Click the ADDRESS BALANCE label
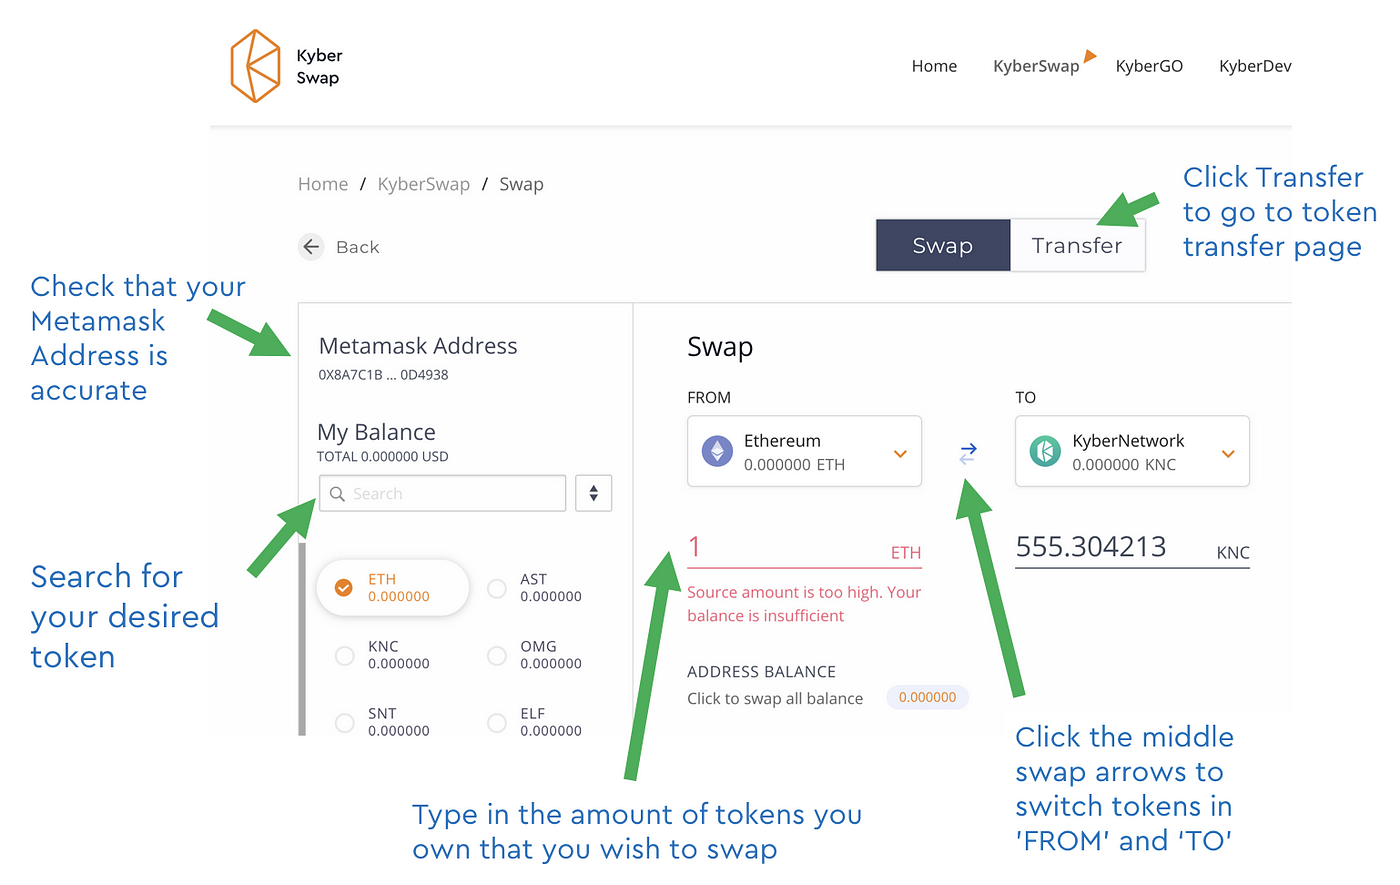Image resolution: width=1400 pixels, height=885 pixels. tap(761, 672)
